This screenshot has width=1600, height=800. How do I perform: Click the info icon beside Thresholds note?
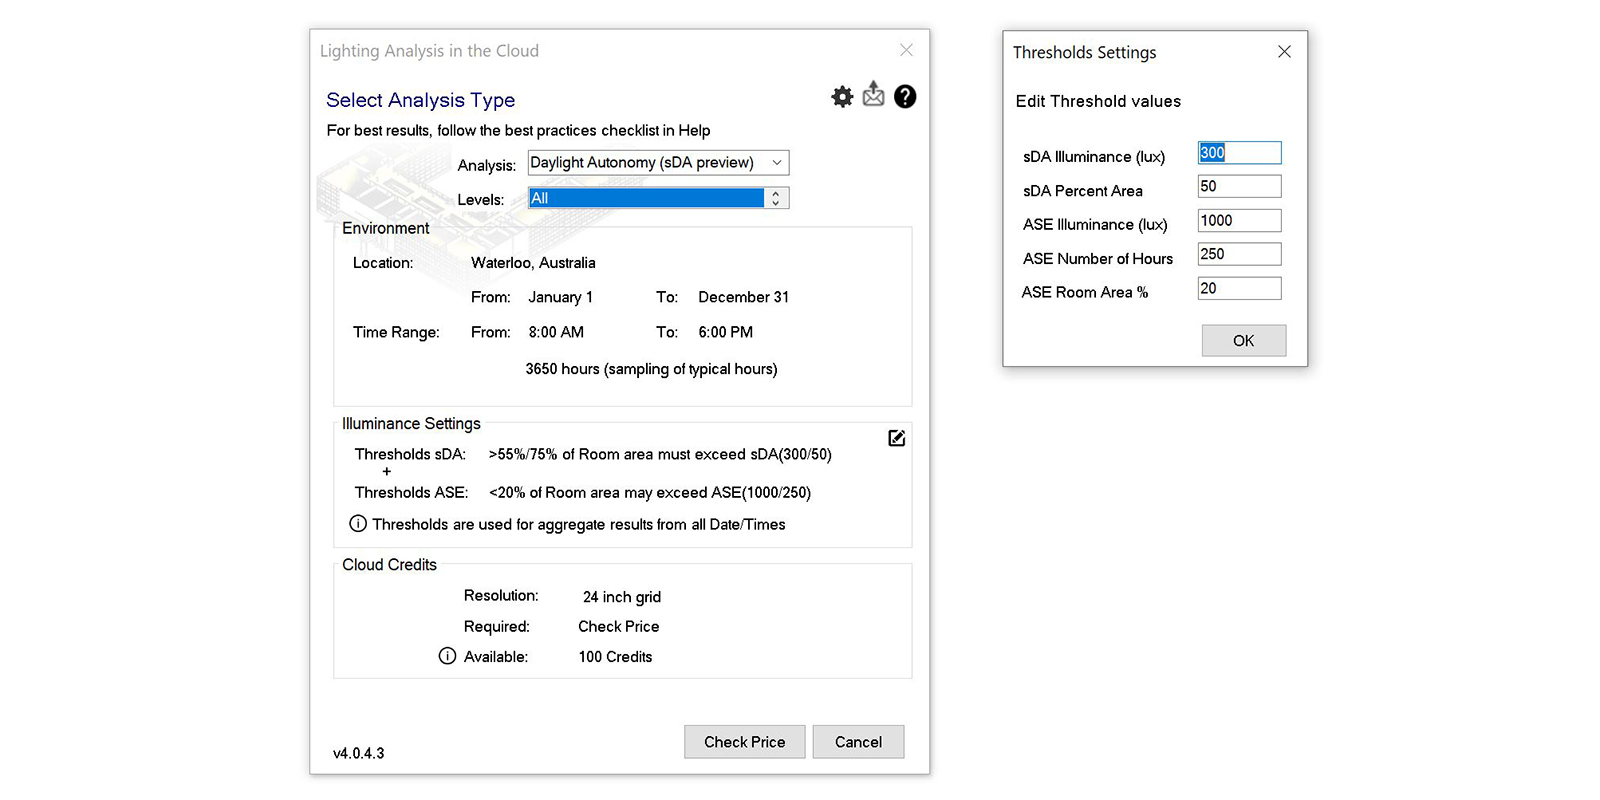point(358,523)
